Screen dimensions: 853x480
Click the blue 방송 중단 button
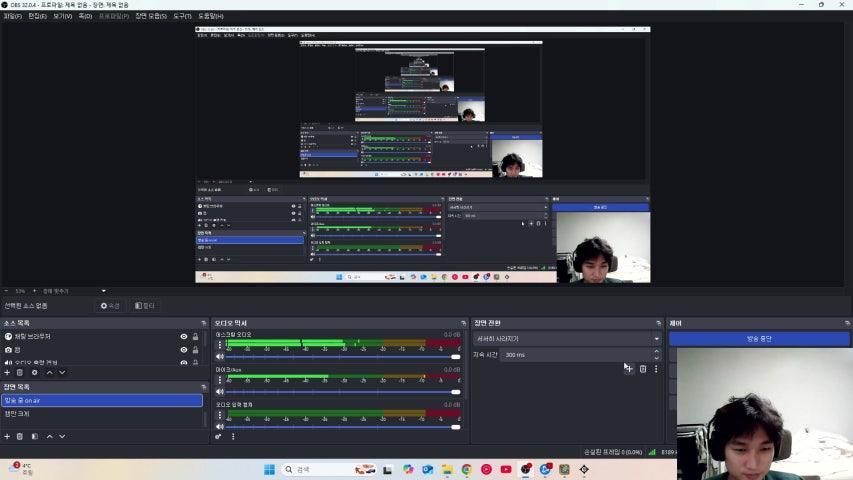pyautogui.click(x=759, y=339)
